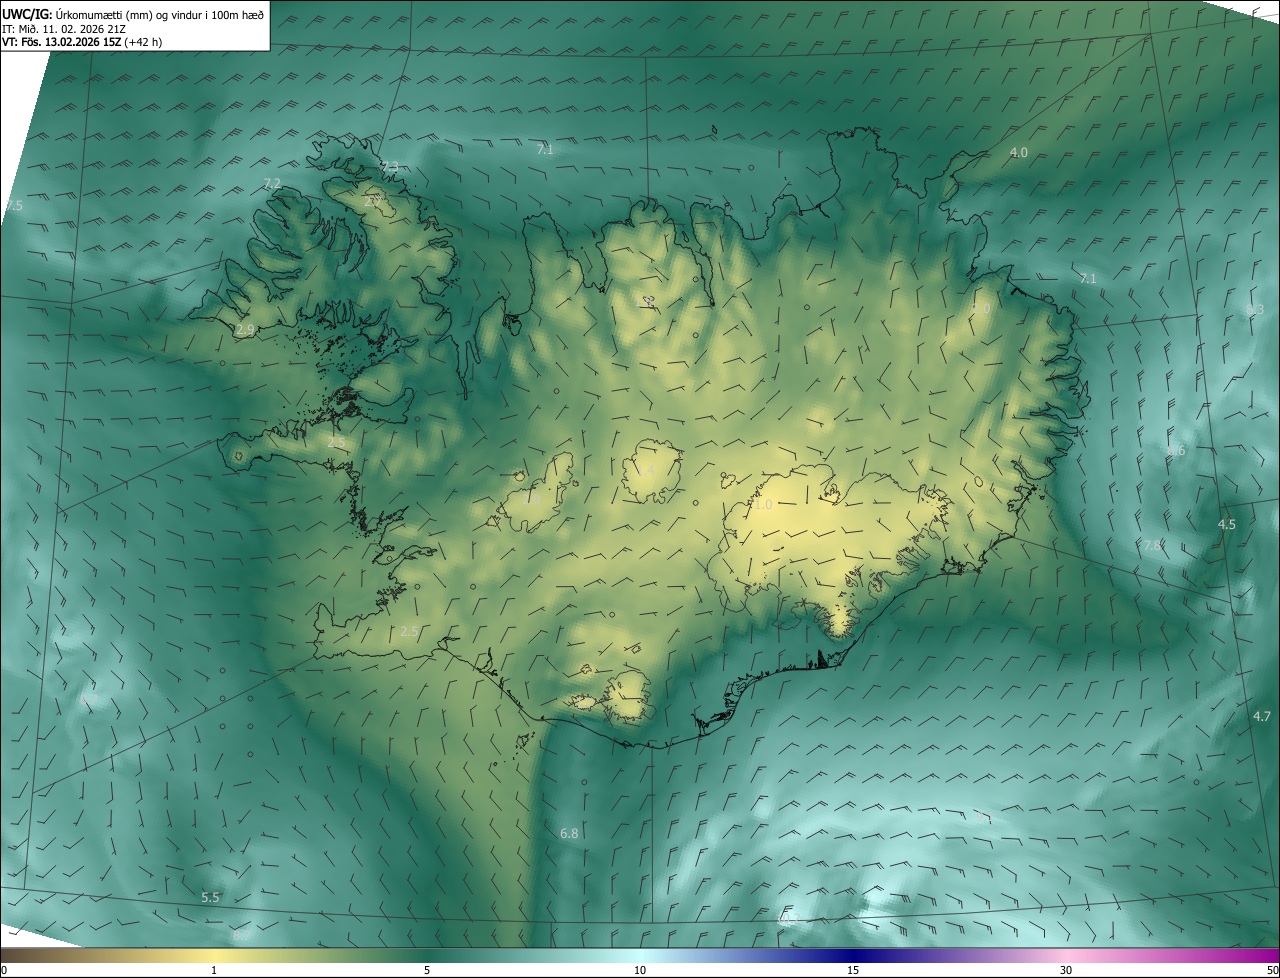Click the 6.8 value south of the coast
The width and height of the screenshot is (1280, 978).
pos(569,833)
